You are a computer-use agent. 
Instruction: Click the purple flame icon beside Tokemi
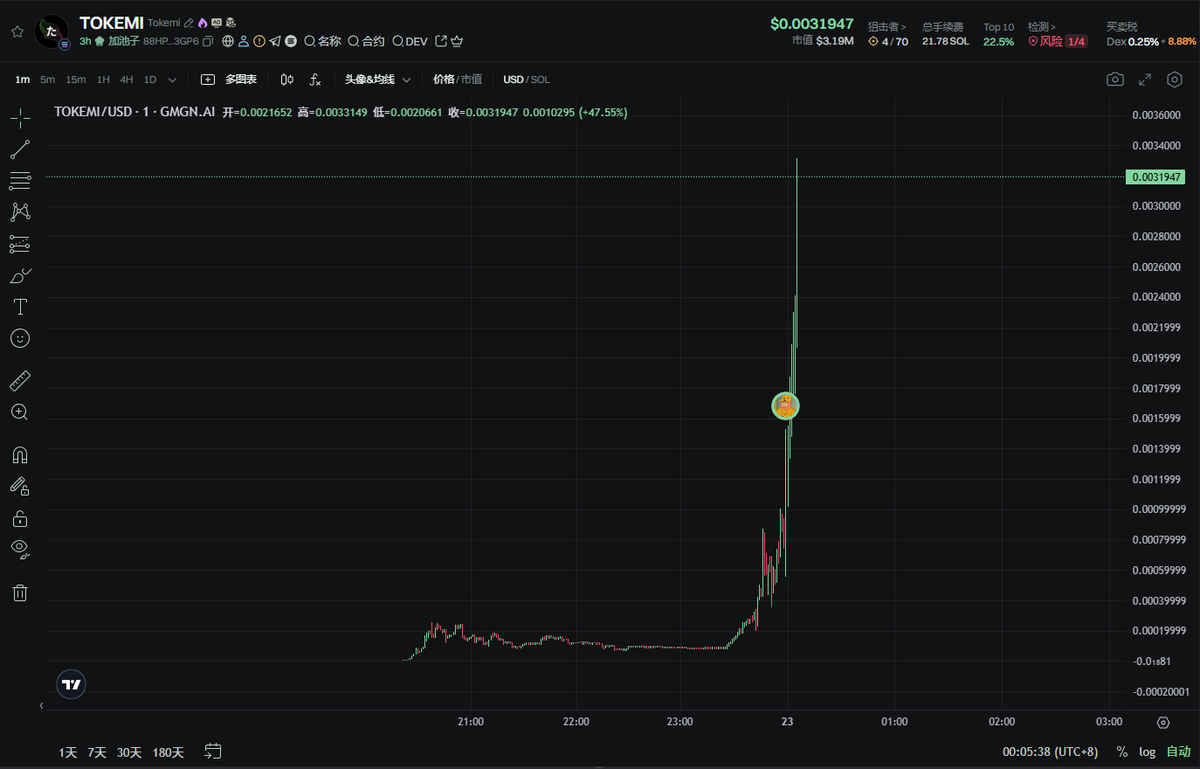click(202, 22)
